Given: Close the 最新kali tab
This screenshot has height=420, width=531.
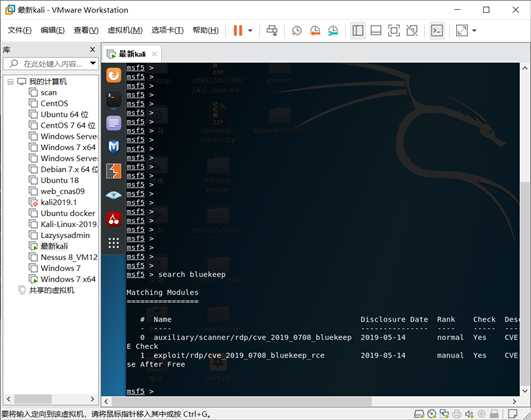Looking at the screenshot, I should pyautogui.click(x=155, y=54).
